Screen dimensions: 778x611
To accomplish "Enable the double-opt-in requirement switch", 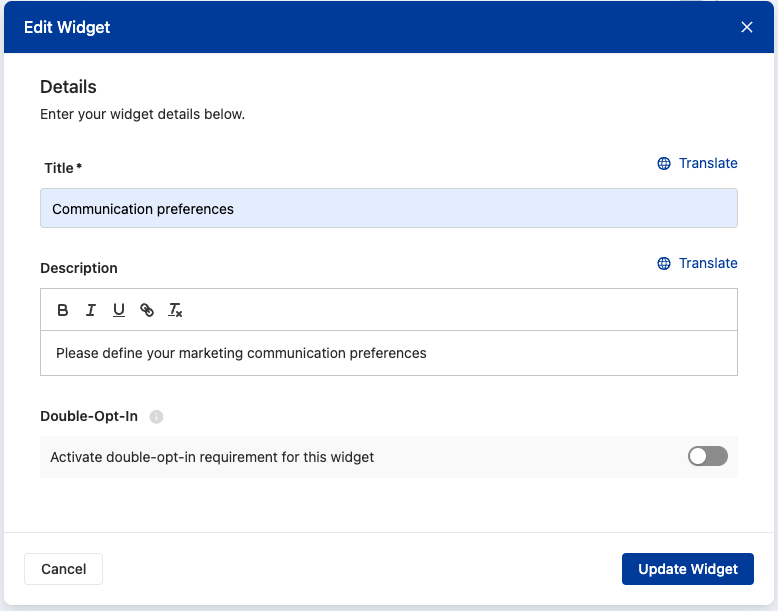I will tap(707, 457).
